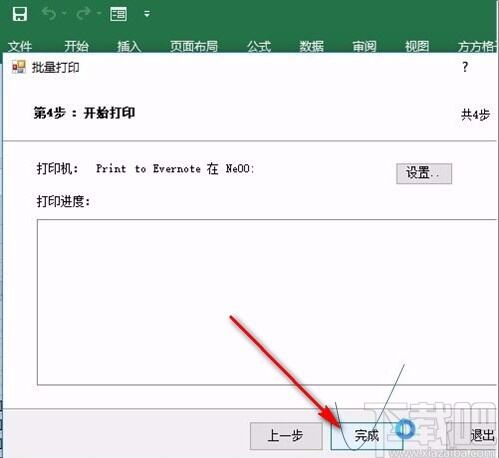The height and width of the screenshot is (458, 499).
Task: Go back with the 上一步 button
Action: (x=286, y=436)
